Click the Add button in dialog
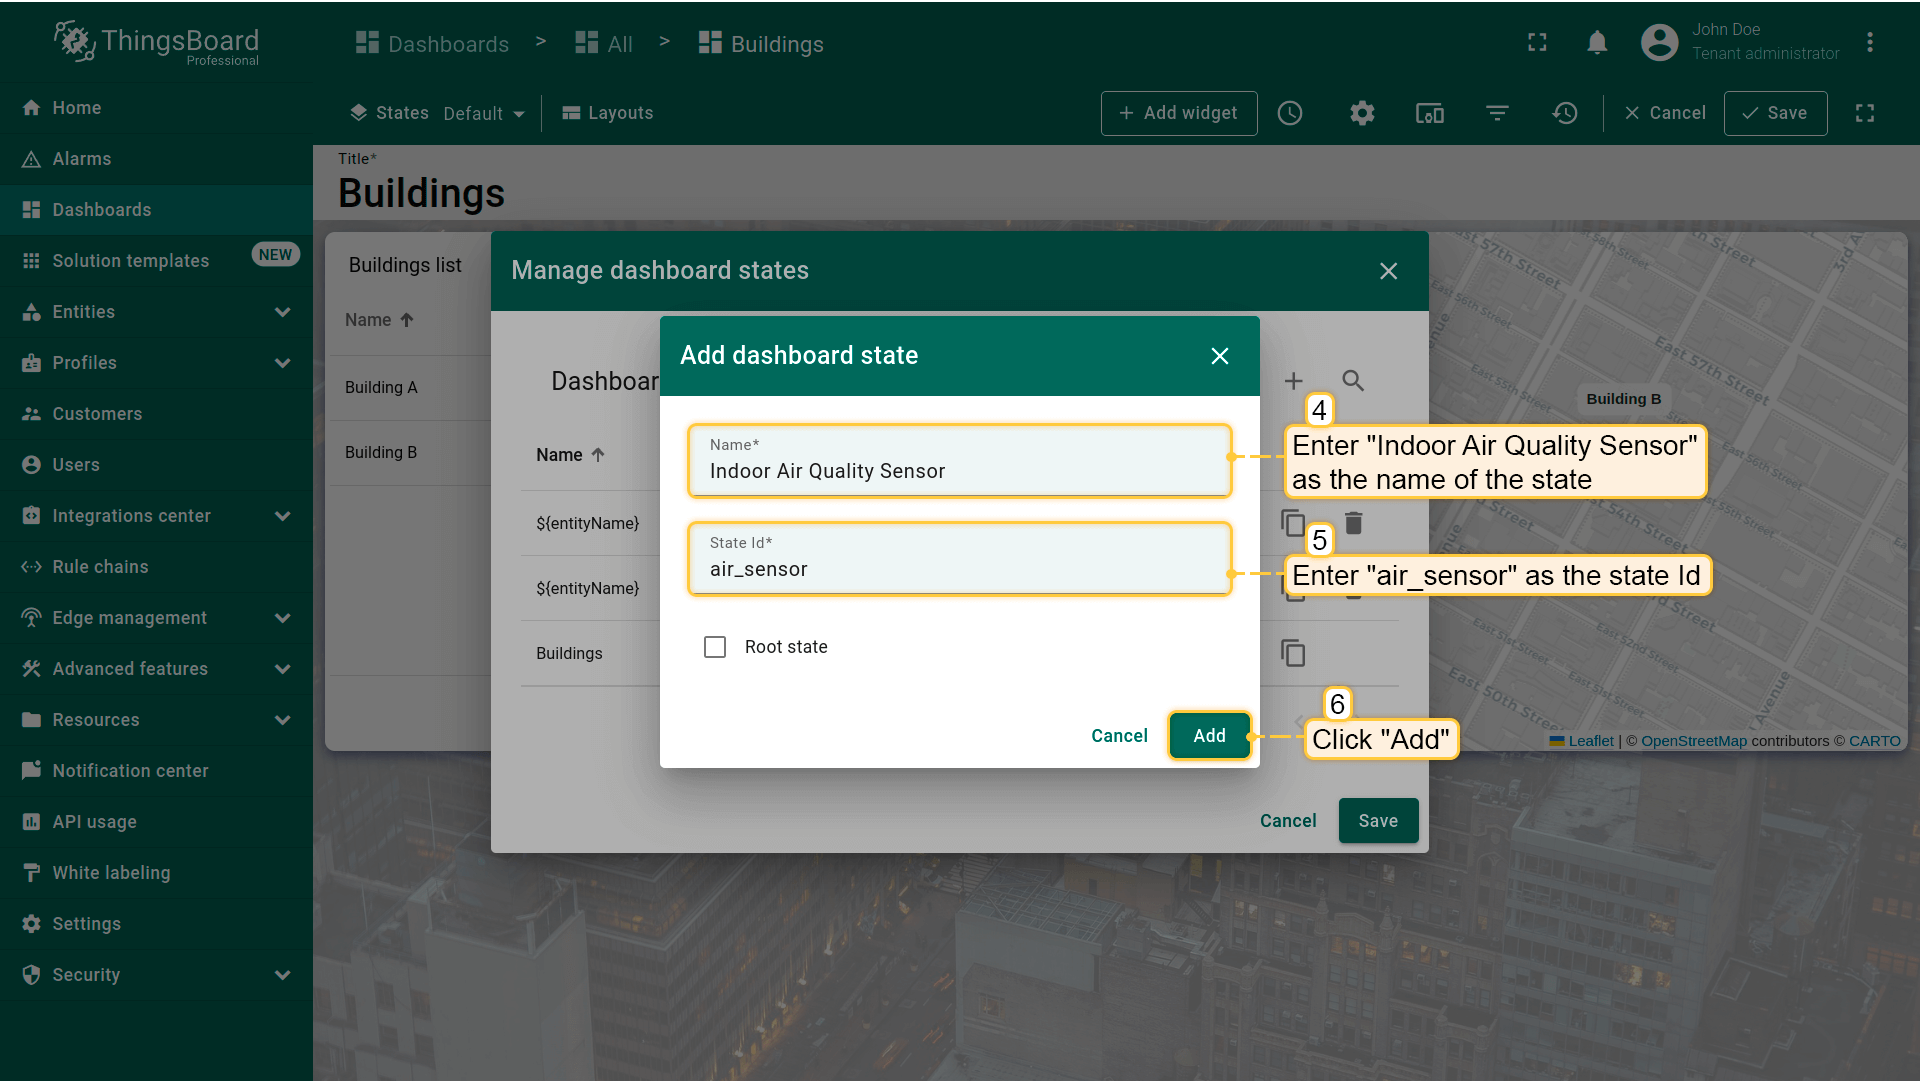 click(1209, 736)
